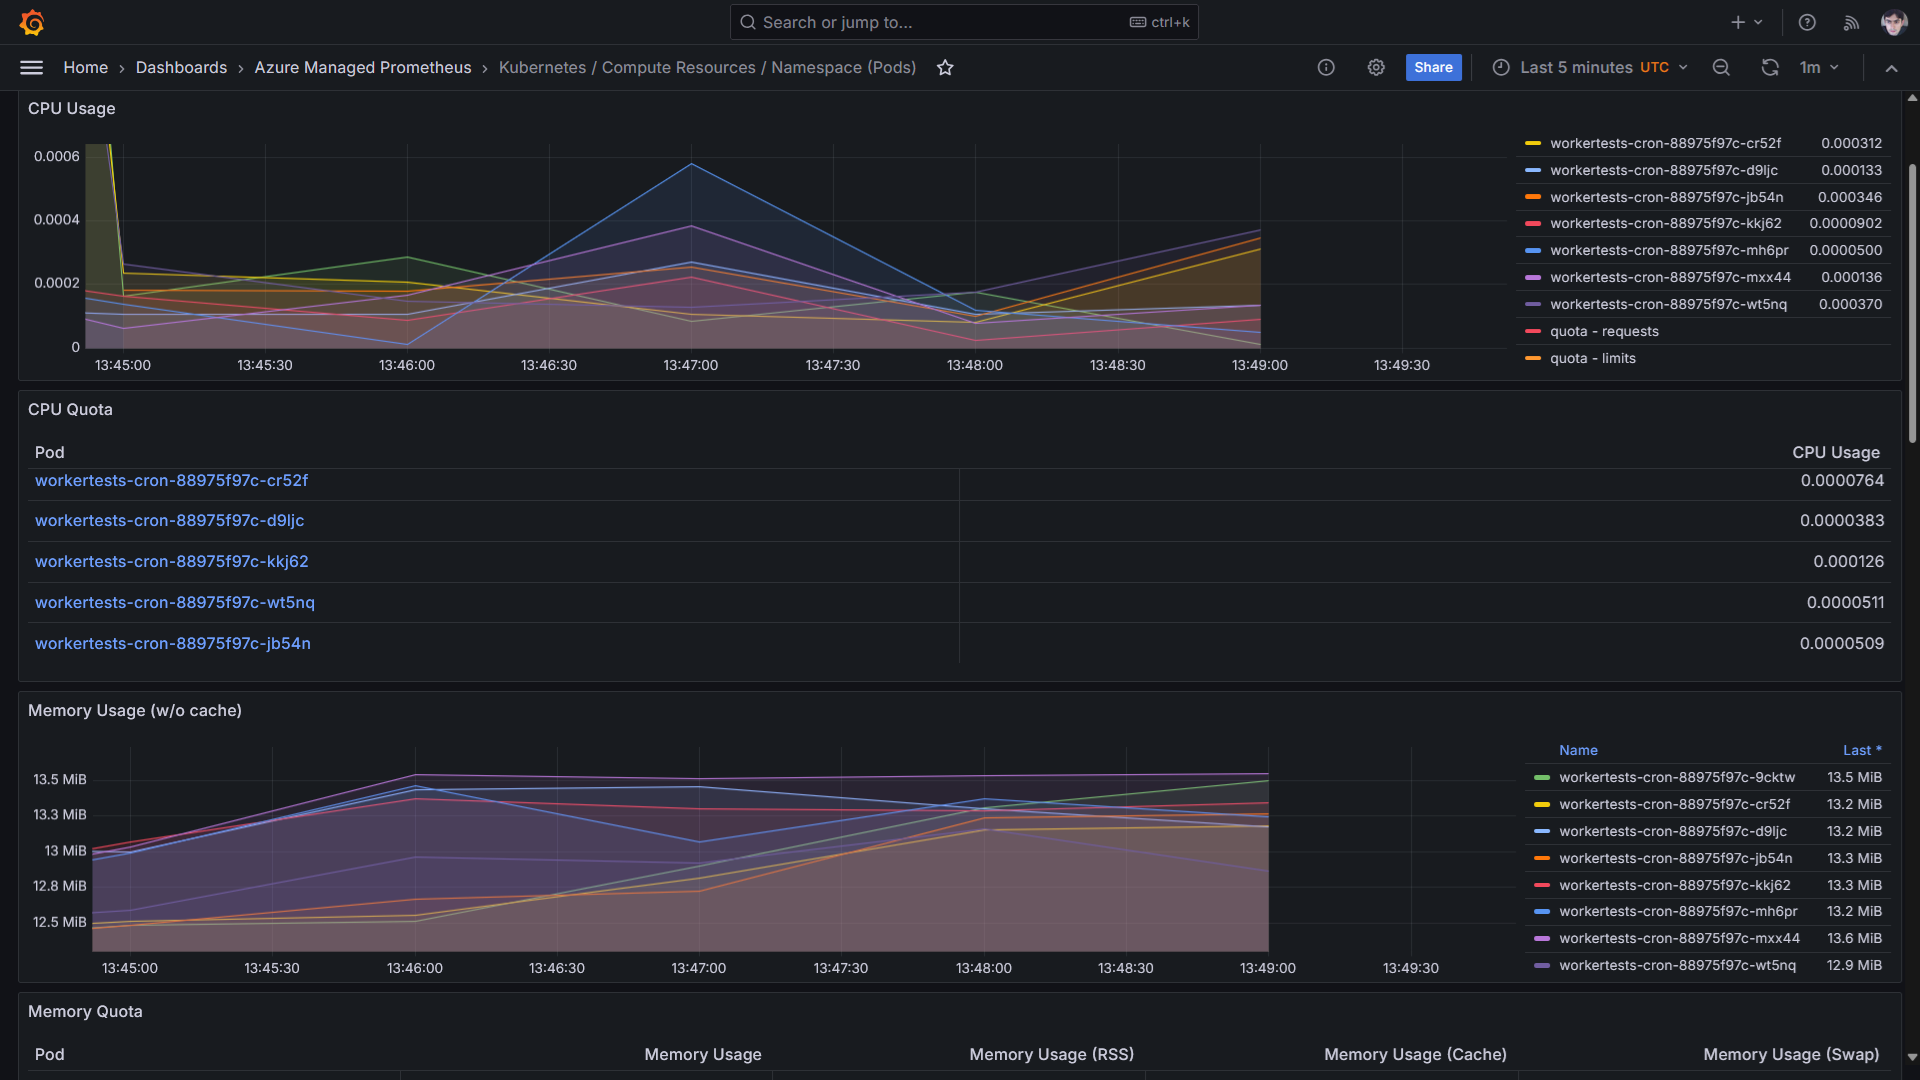This screenshot has height=1080, width=1920.
Task: Click mxx44 purple legend color swatch
Action: tap(1533, 278)
